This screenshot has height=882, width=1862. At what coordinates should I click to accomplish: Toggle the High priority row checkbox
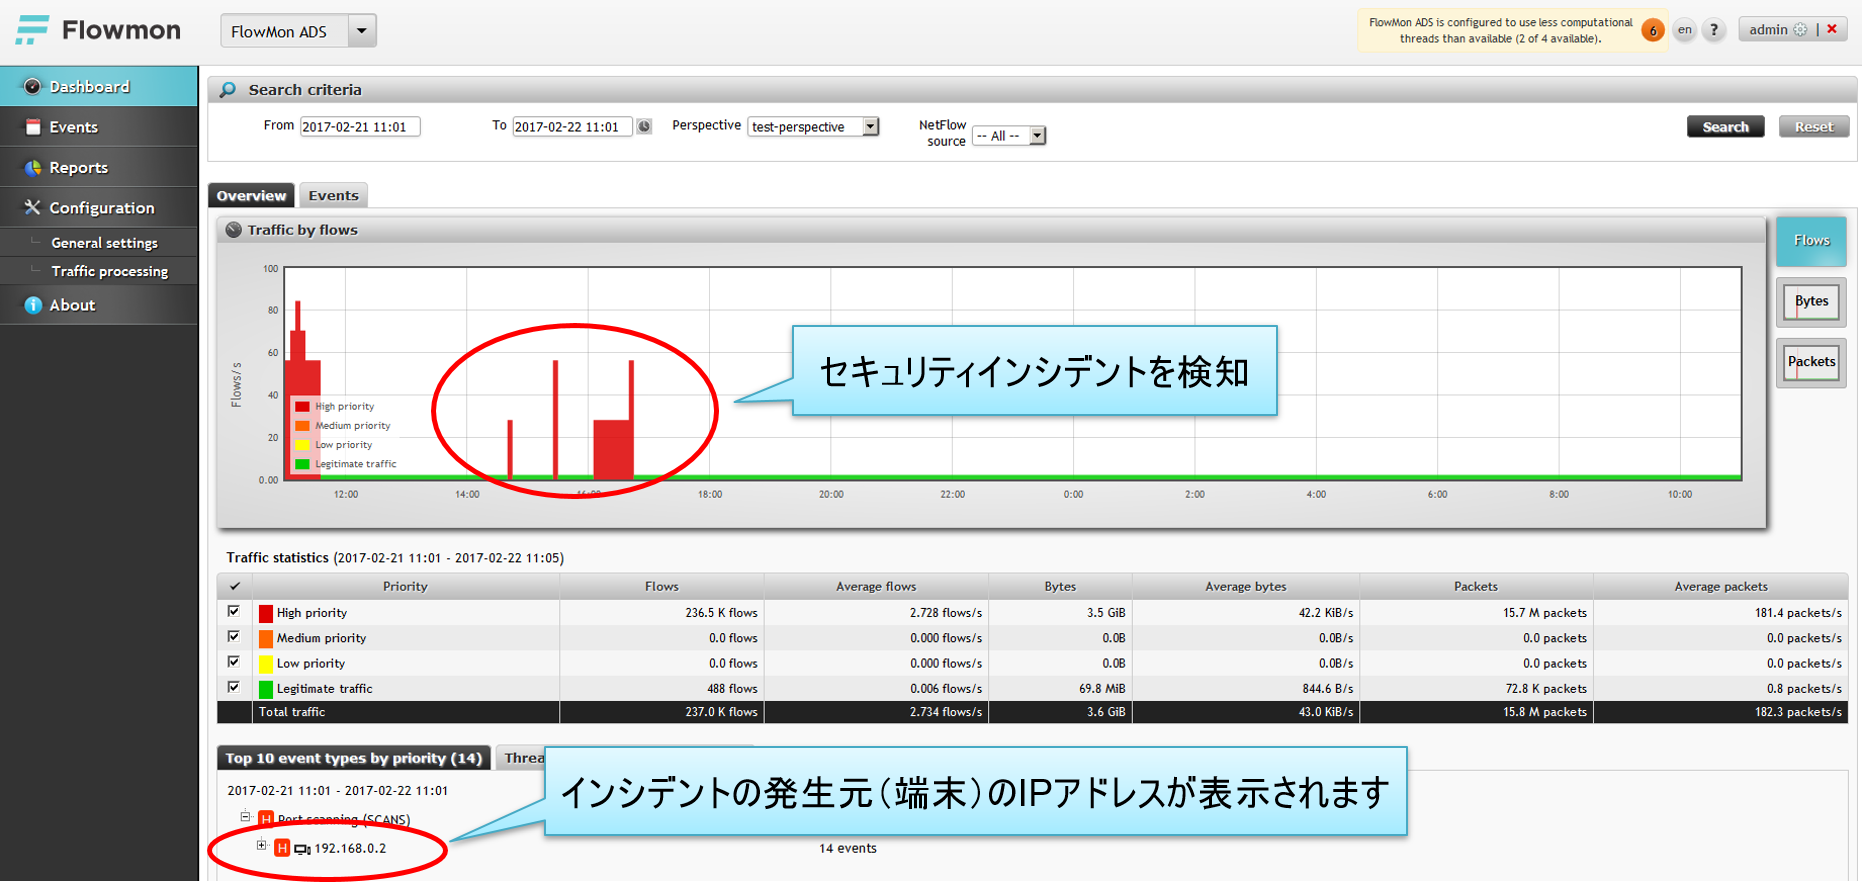point(234,611)
